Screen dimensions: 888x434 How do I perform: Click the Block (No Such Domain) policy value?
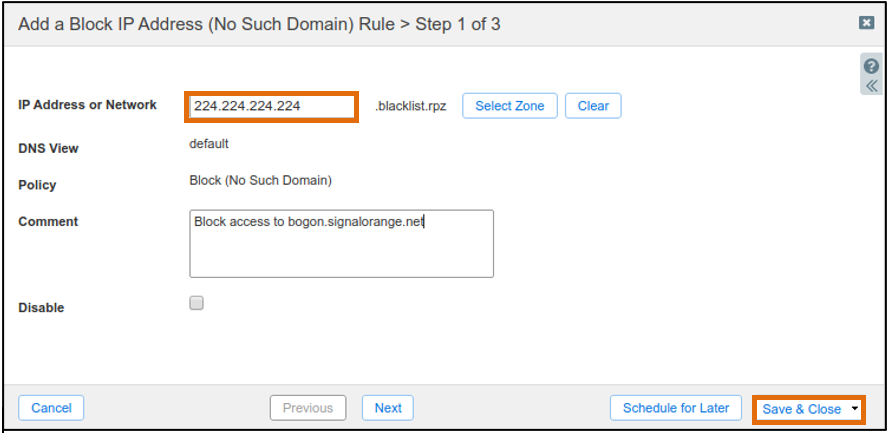point(261,181)
